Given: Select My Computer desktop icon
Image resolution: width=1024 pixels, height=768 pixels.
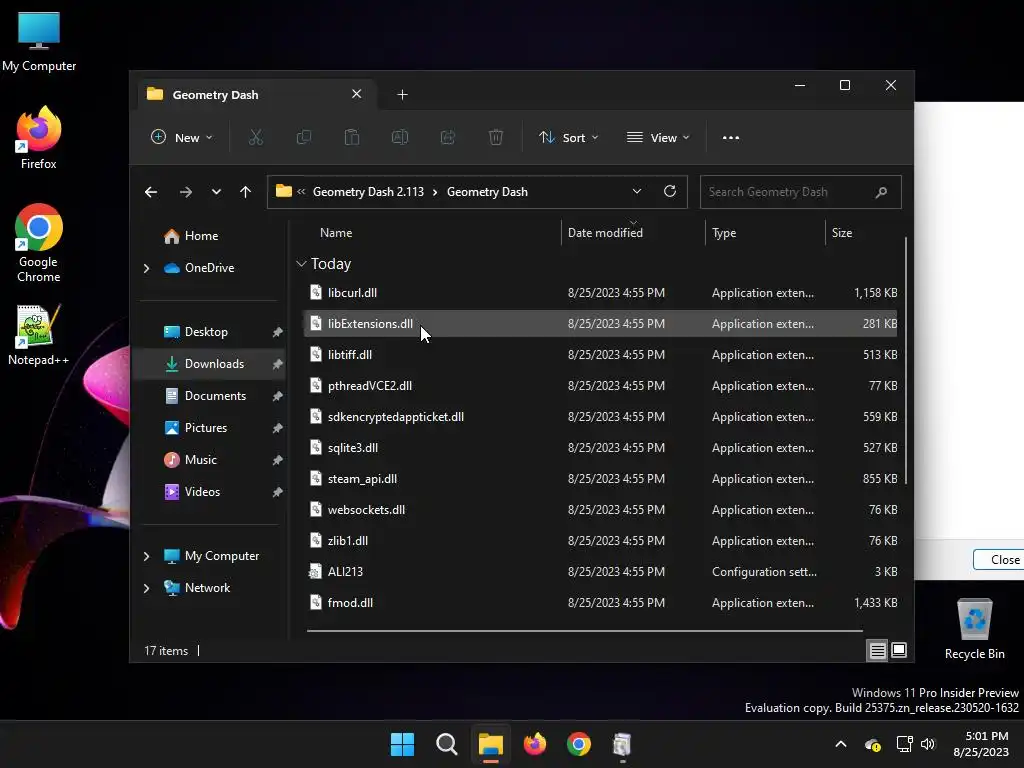Looking at the screenshot, I should coord(39,41).
